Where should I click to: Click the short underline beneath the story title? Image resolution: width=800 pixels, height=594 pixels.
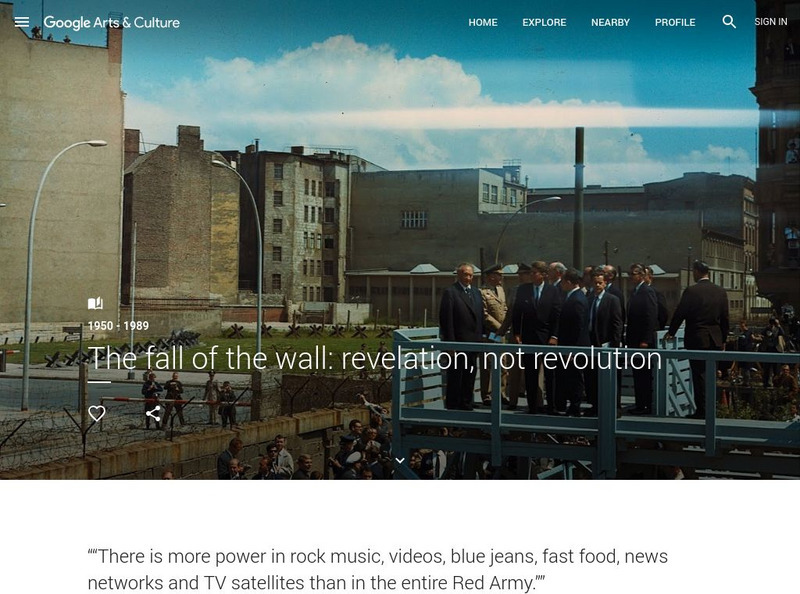tap(99, 382)
